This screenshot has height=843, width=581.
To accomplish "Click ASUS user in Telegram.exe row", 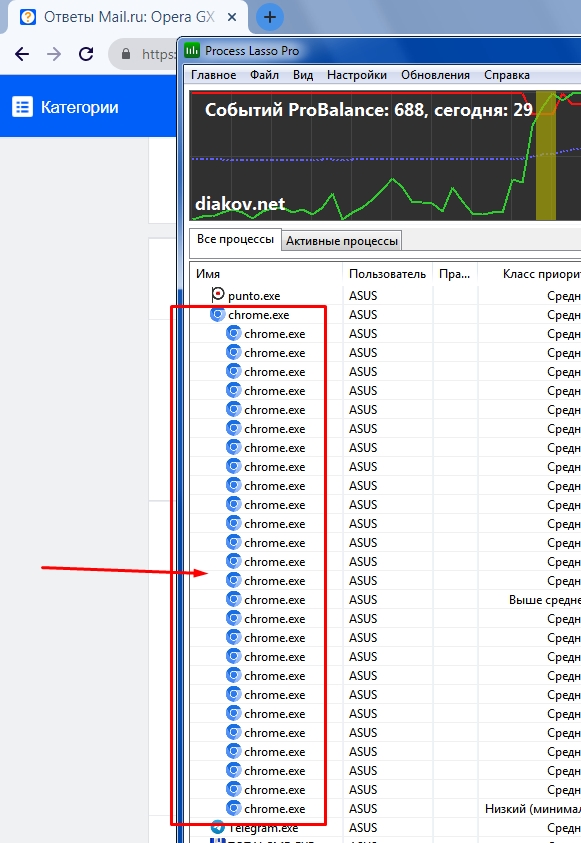I will point(363,827).
